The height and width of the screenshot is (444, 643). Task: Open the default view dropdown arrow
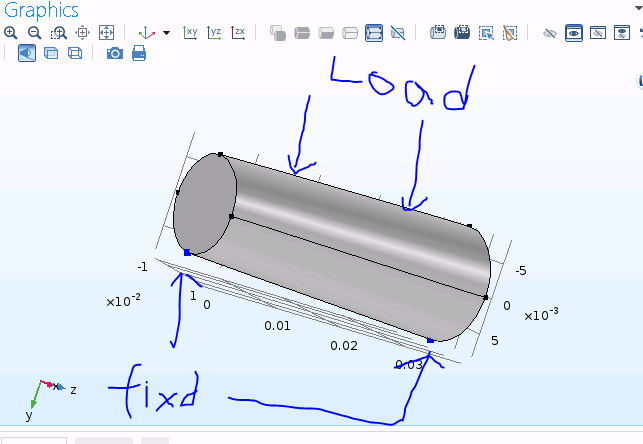pyautogui.click(x=166, y=33)
